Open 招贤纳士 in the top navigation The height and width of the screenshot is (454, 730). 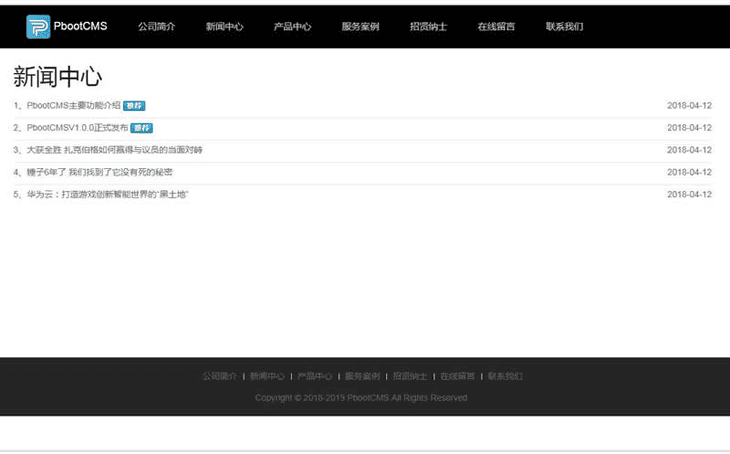[428, 27]
